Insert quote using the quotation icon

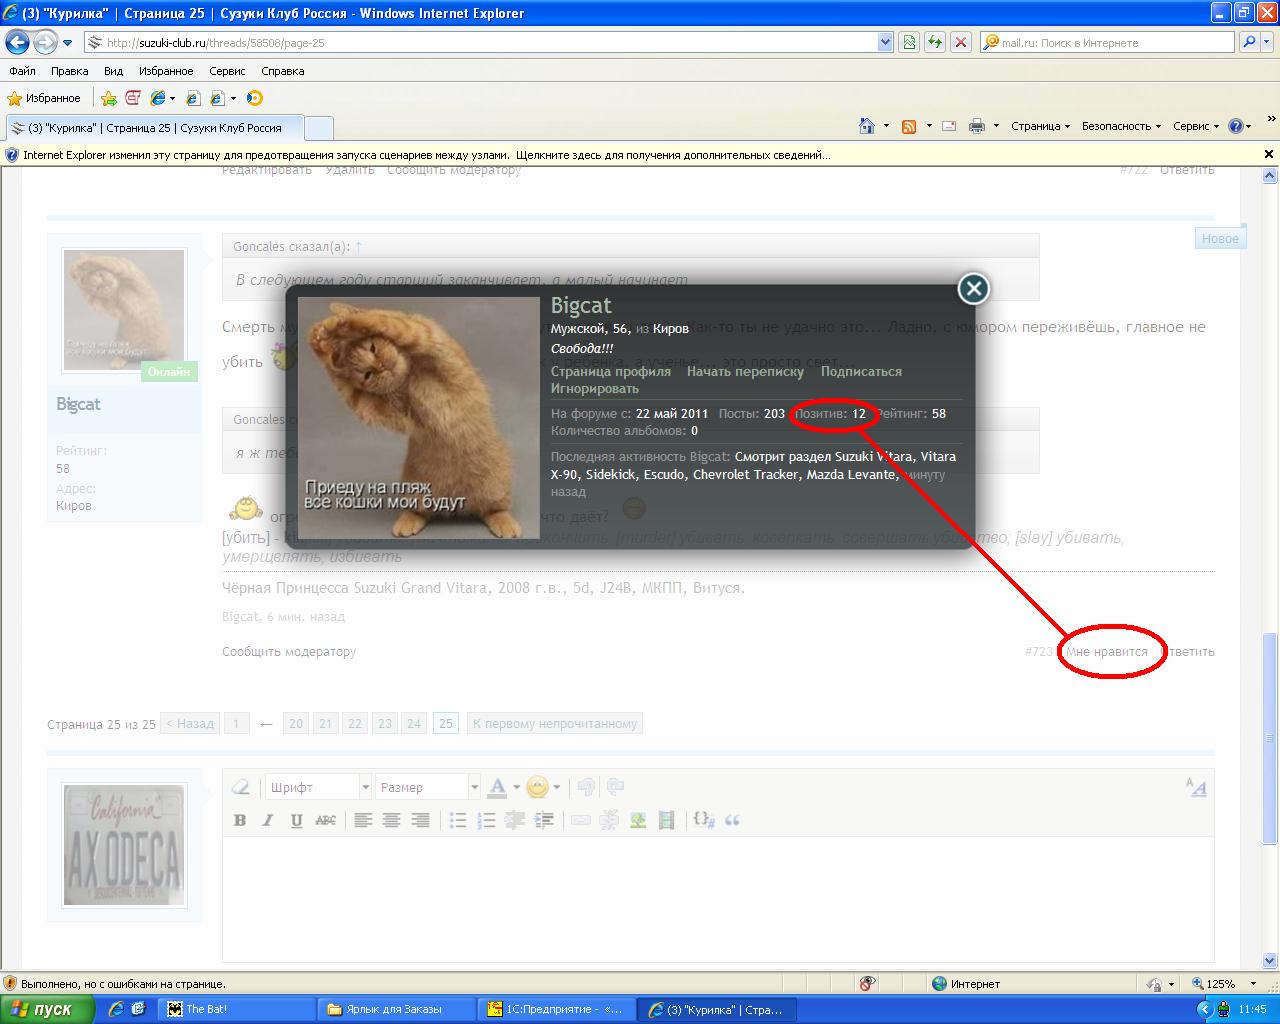732,820
